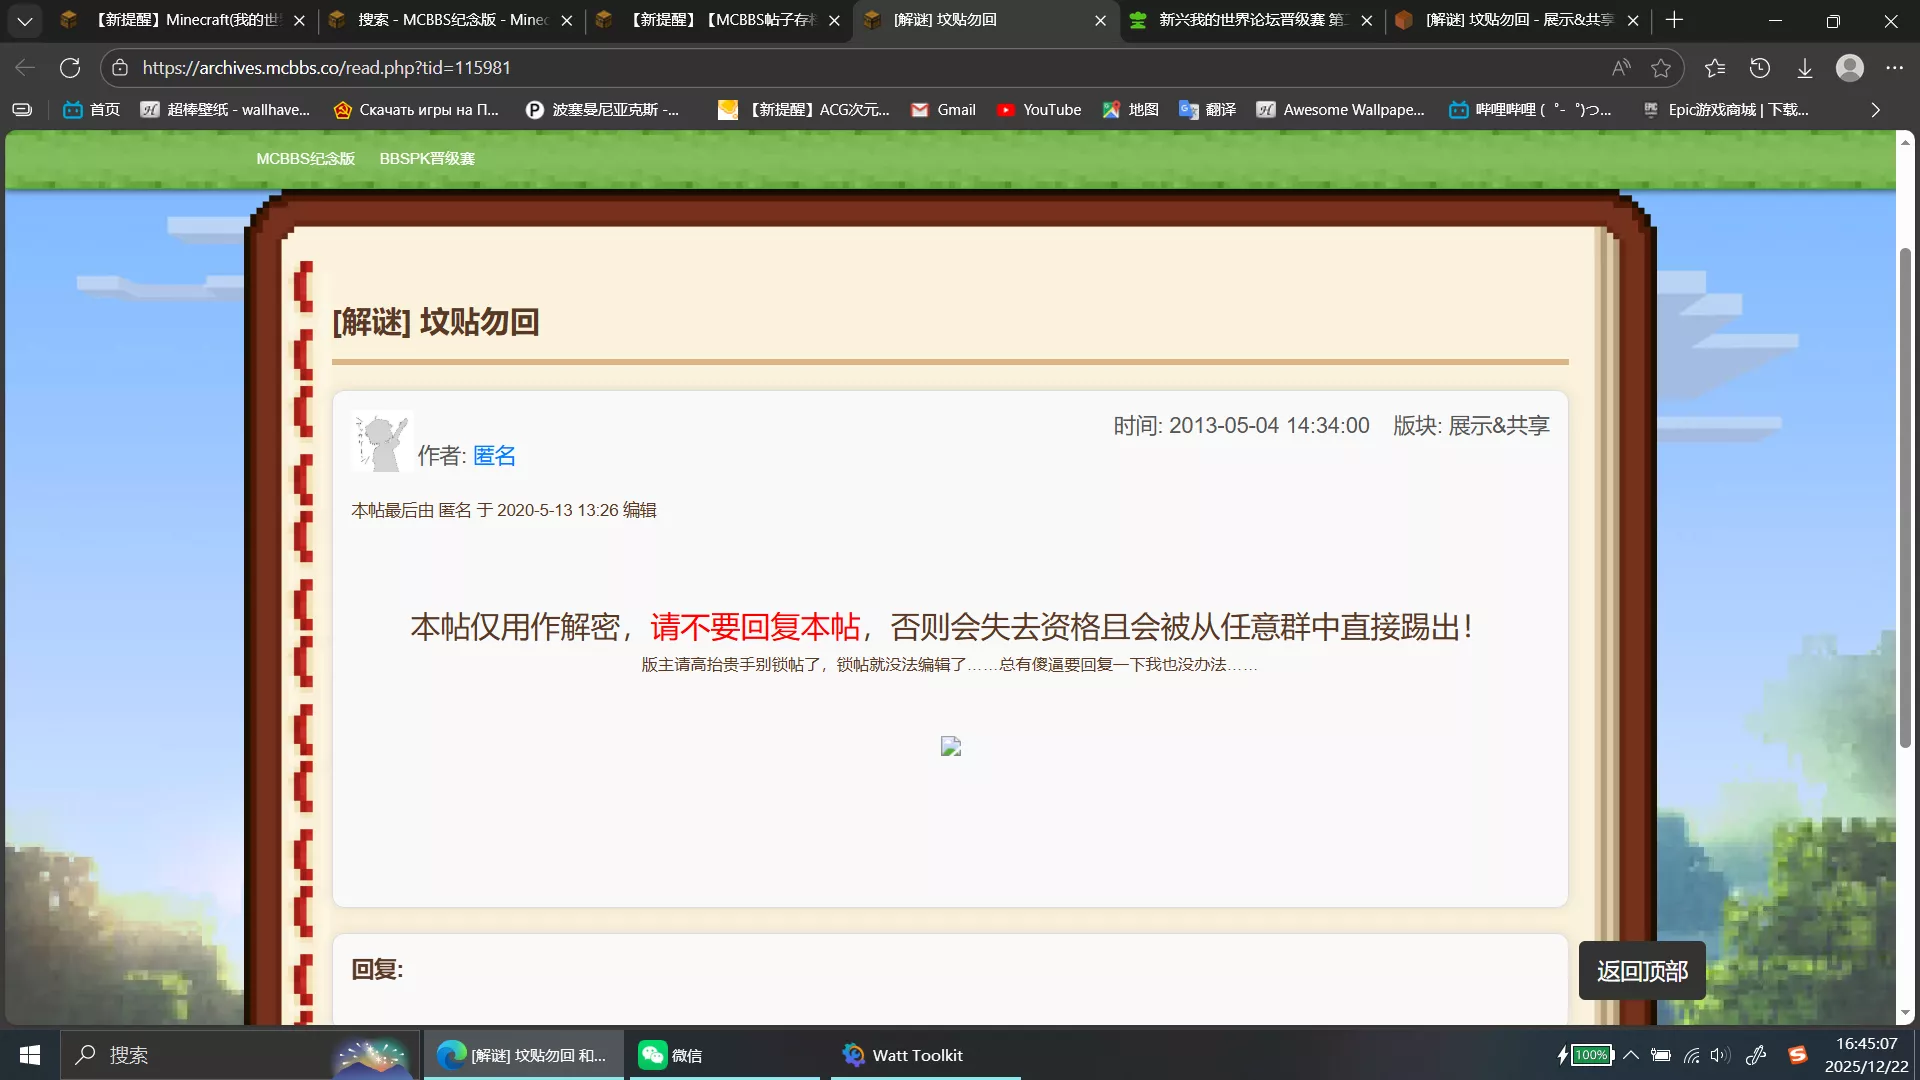Refresh the current page
The image size is (1920, 1080).
pyautogui.click(x=70, y=67)
